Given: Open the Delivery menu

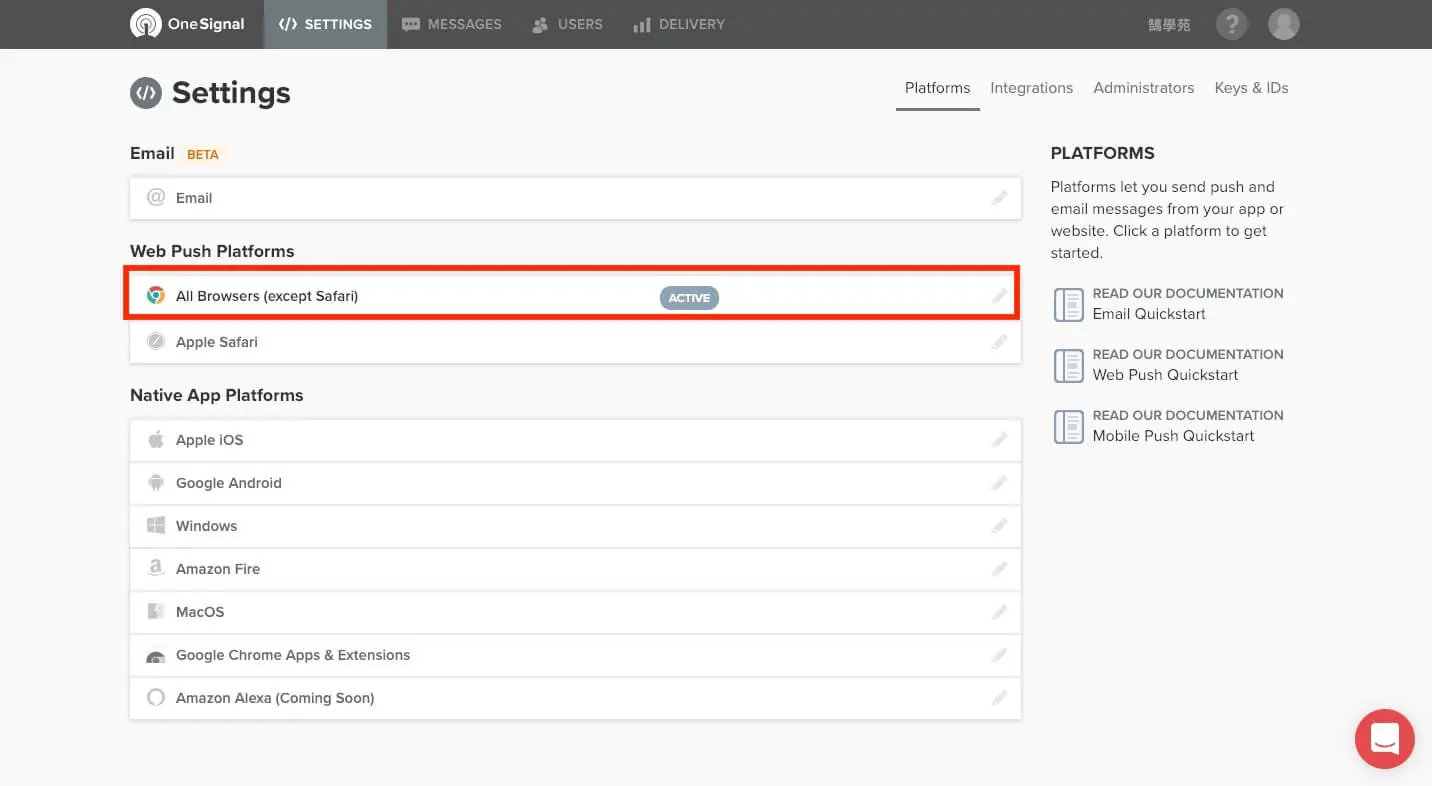Looking at the screenshot, I should pyautogui.click(x=679, y=24).
